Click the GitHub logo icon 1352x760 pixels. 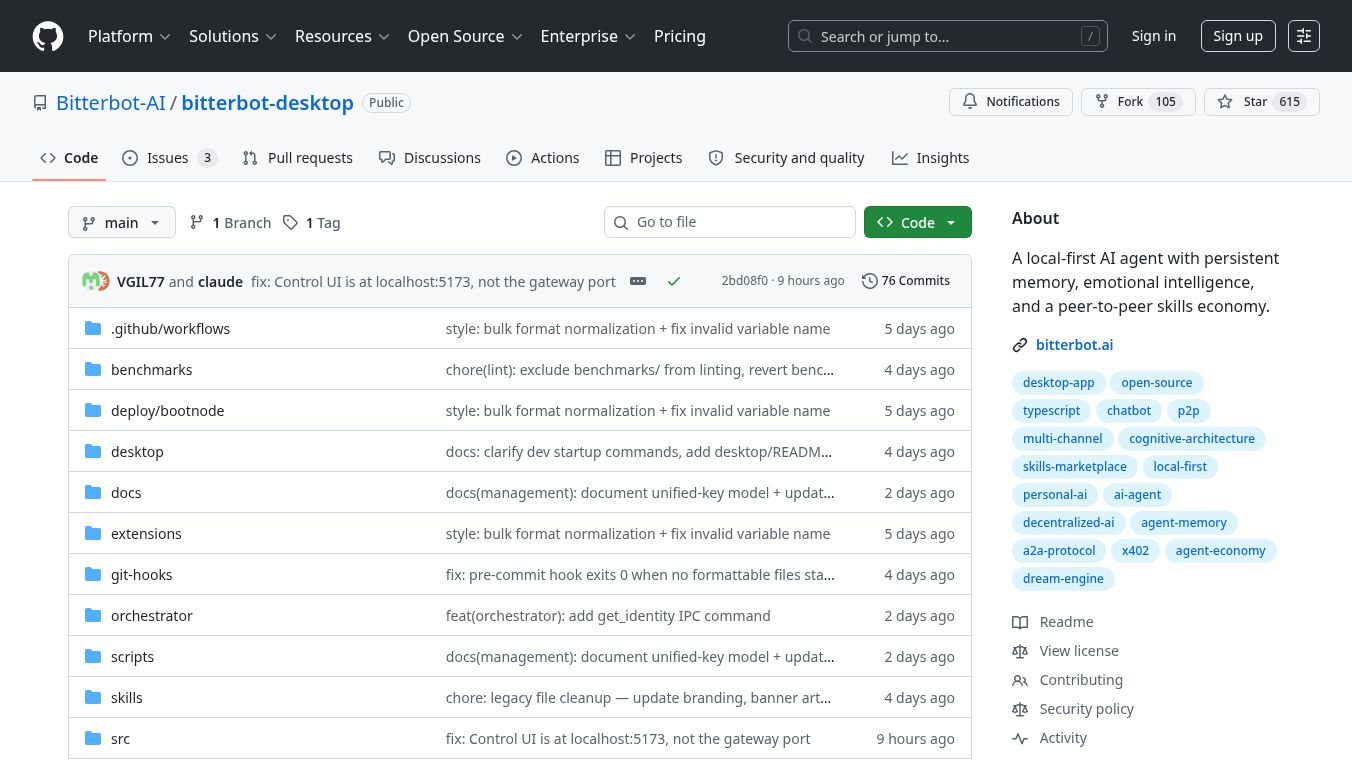[48, 36]
